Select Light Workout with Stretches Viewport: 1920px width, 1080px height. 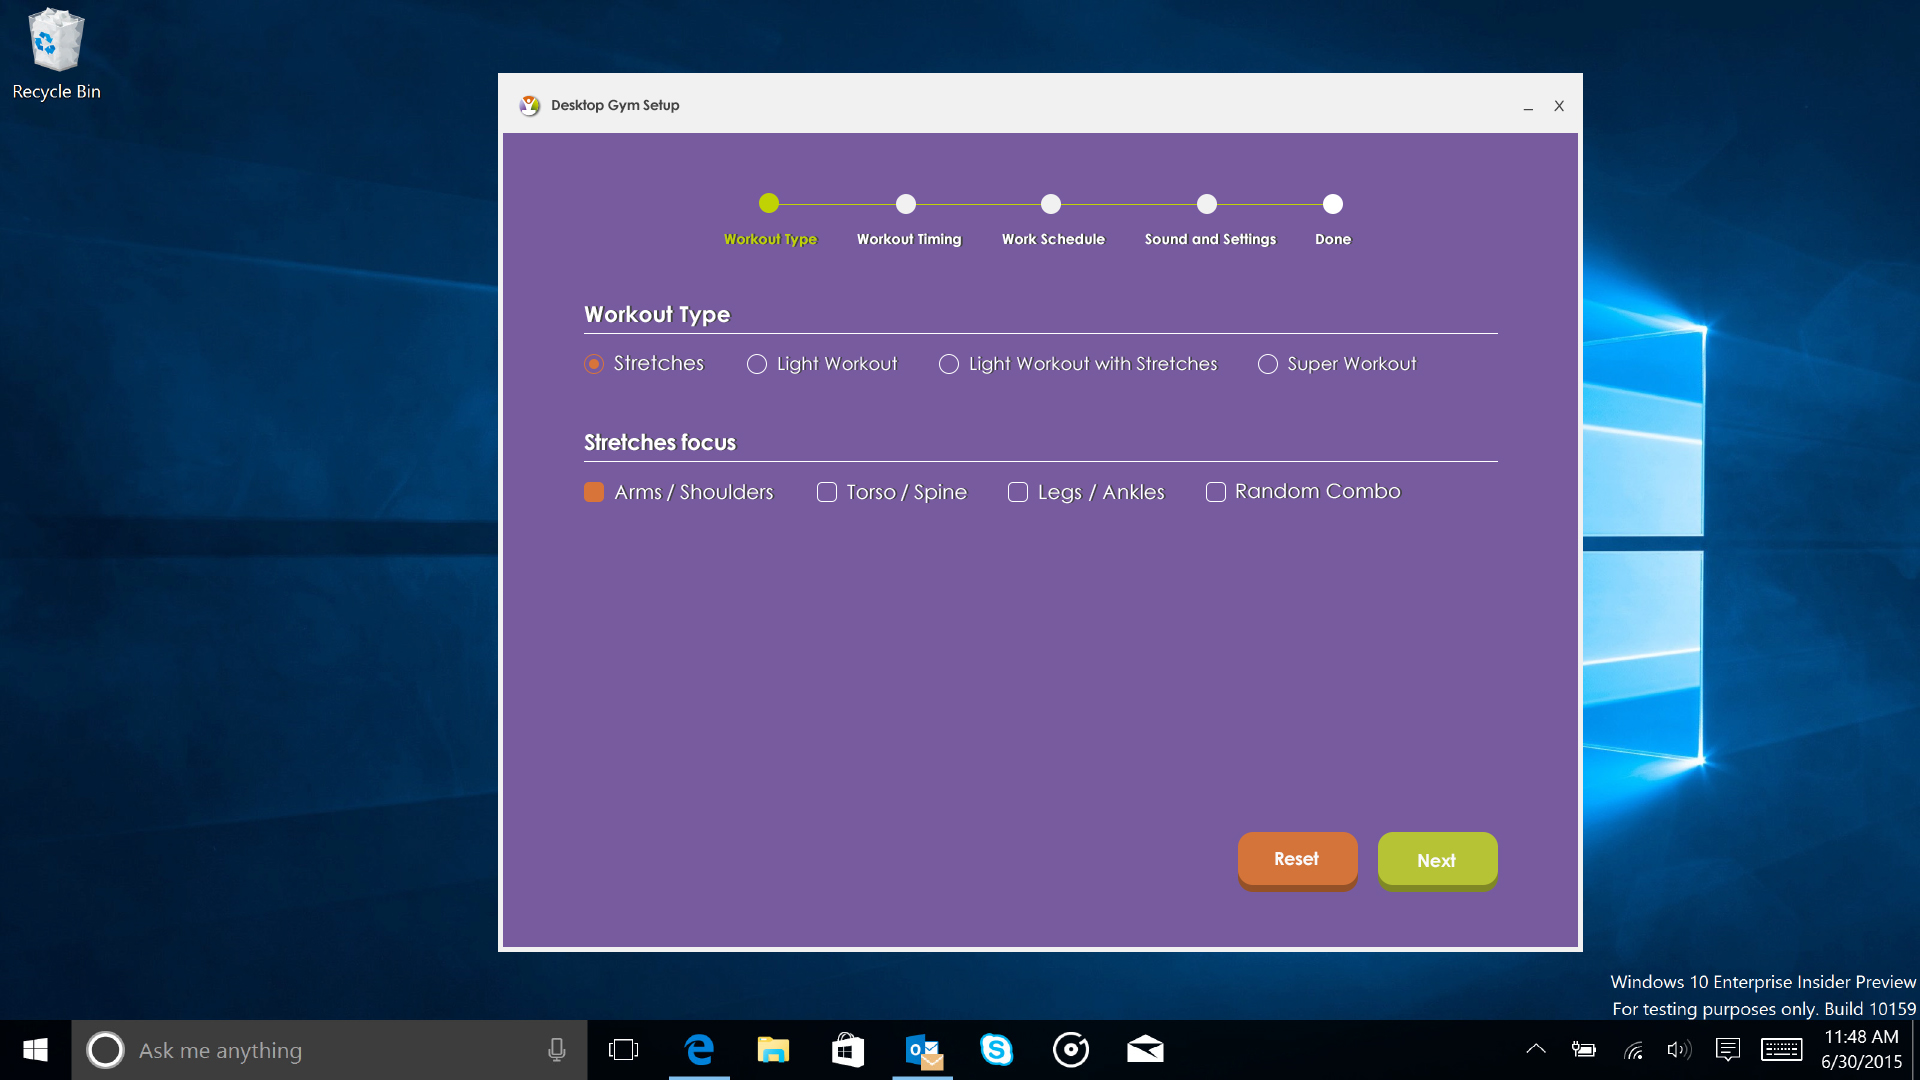[x=949, y=364]
